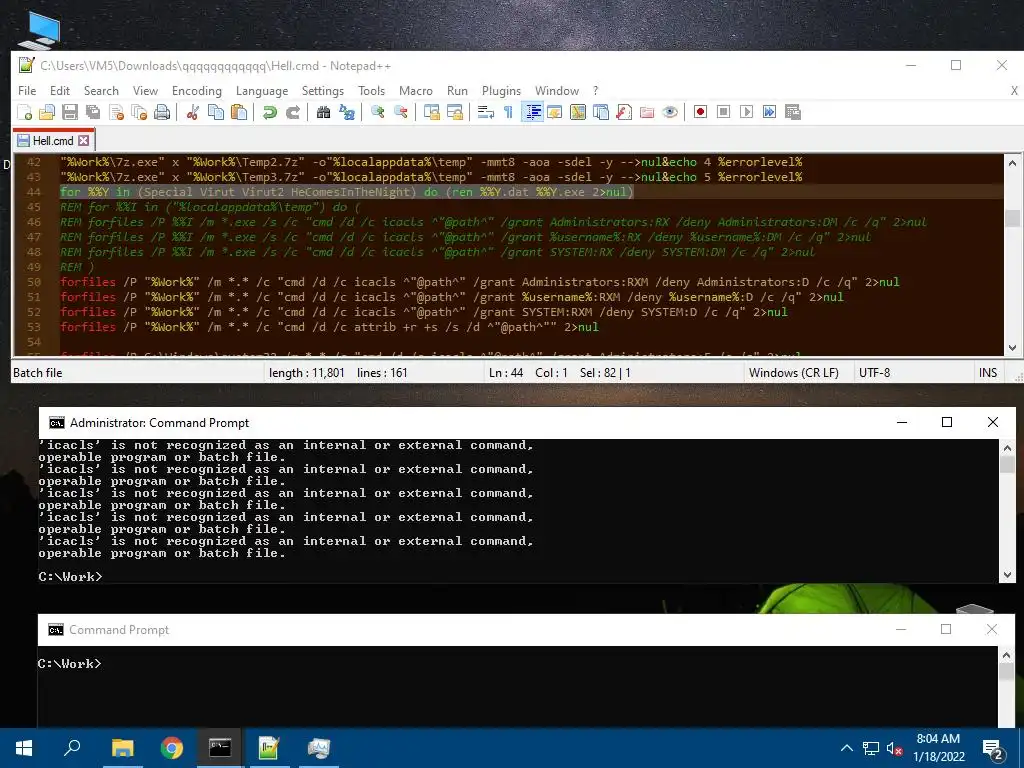This screenshot has height=768, width=1024.
Task: Save the recorded macro icon
Action: coord(793,112)
